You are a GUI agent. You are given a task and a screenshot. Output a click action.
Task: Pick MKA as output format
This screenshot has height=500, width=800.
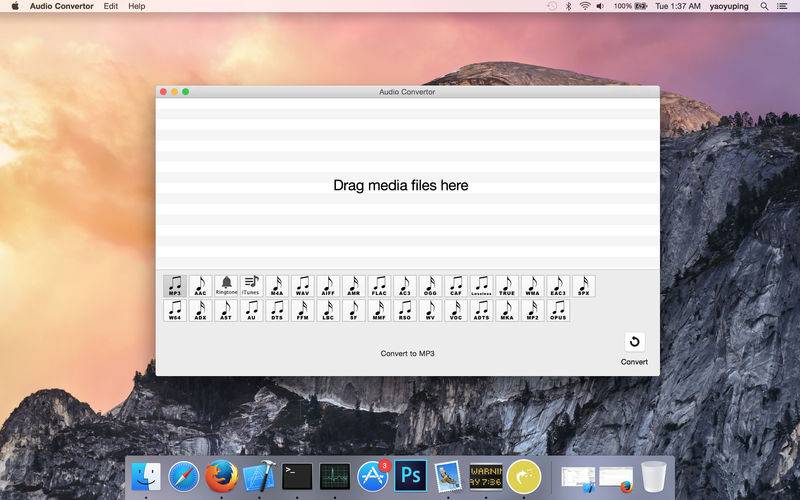click(x=507, y=310)
